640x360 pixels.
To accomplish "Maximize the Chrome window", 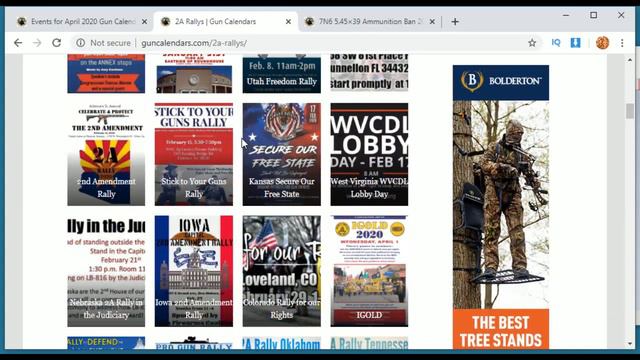I will click(x=593, y=15).
